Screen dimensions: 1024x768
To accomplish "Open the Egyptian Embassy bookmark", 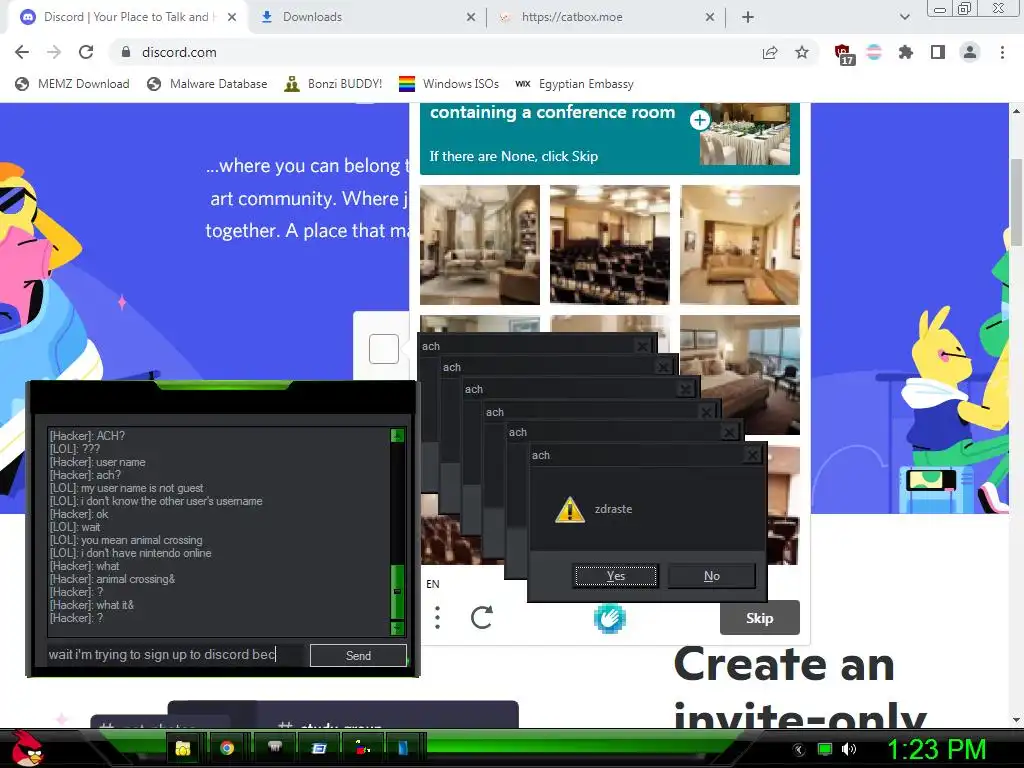I will click(x=575, y=84).
